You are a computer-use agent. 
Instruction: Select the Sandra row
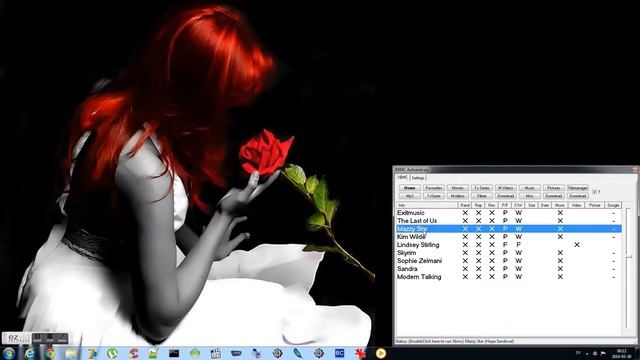pyautogui.click(x=509, y=269)
